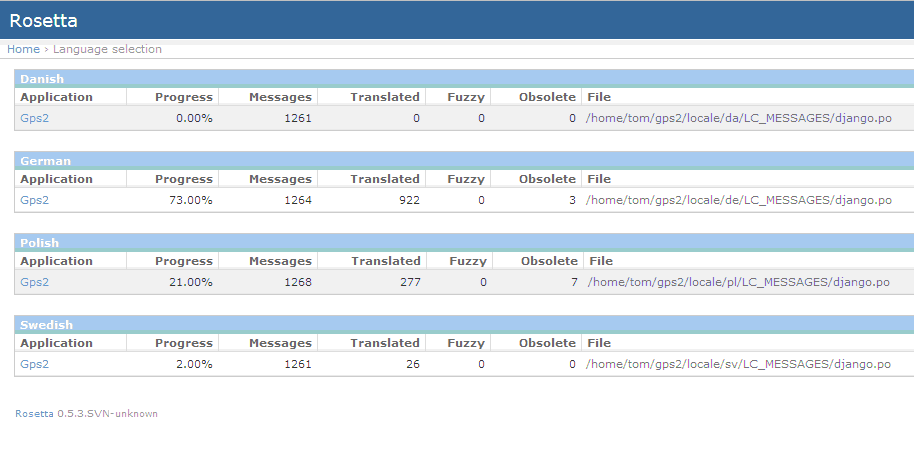Open Gps2 application under Swedish
Screen dimensions: 914x464
pyautogui.click(x=34, y=364)
